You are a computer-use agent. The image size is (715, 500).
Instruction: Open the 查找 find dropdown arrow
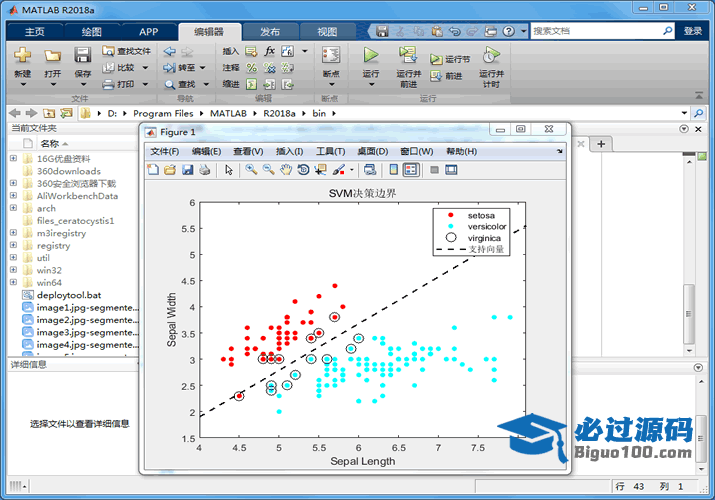point(206,84)
